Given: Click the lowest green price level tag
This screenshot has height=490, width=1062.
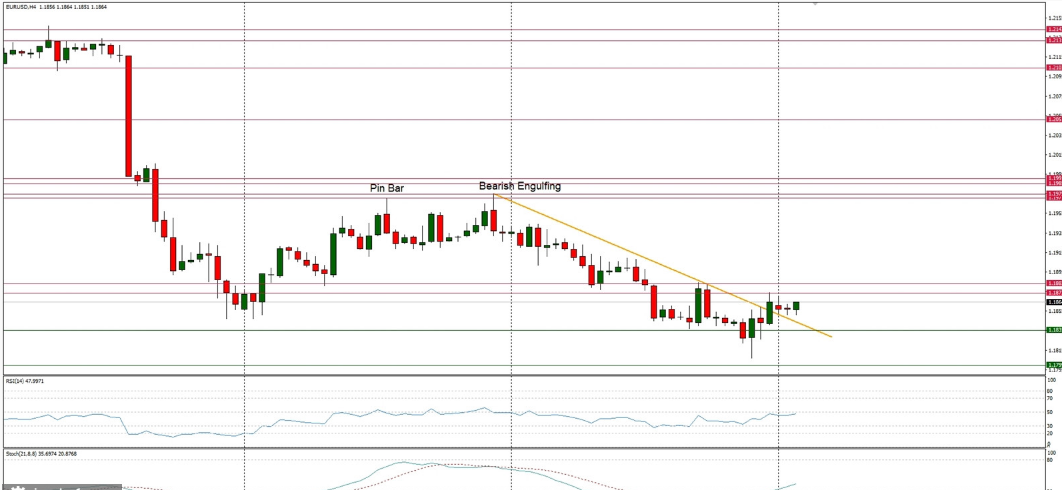Looking at the screenshot, I should 1053,365.
